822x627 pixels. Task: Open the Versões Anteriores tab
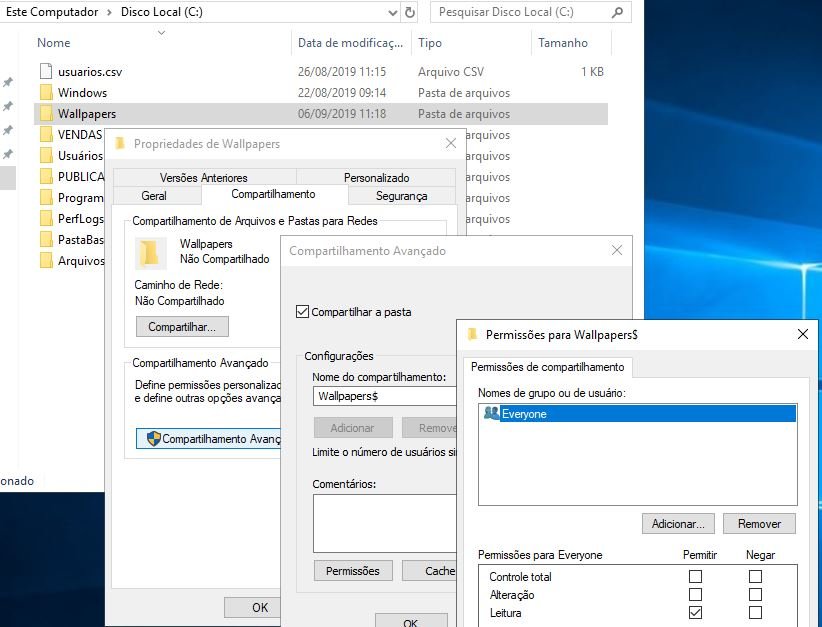pos(203,177)
